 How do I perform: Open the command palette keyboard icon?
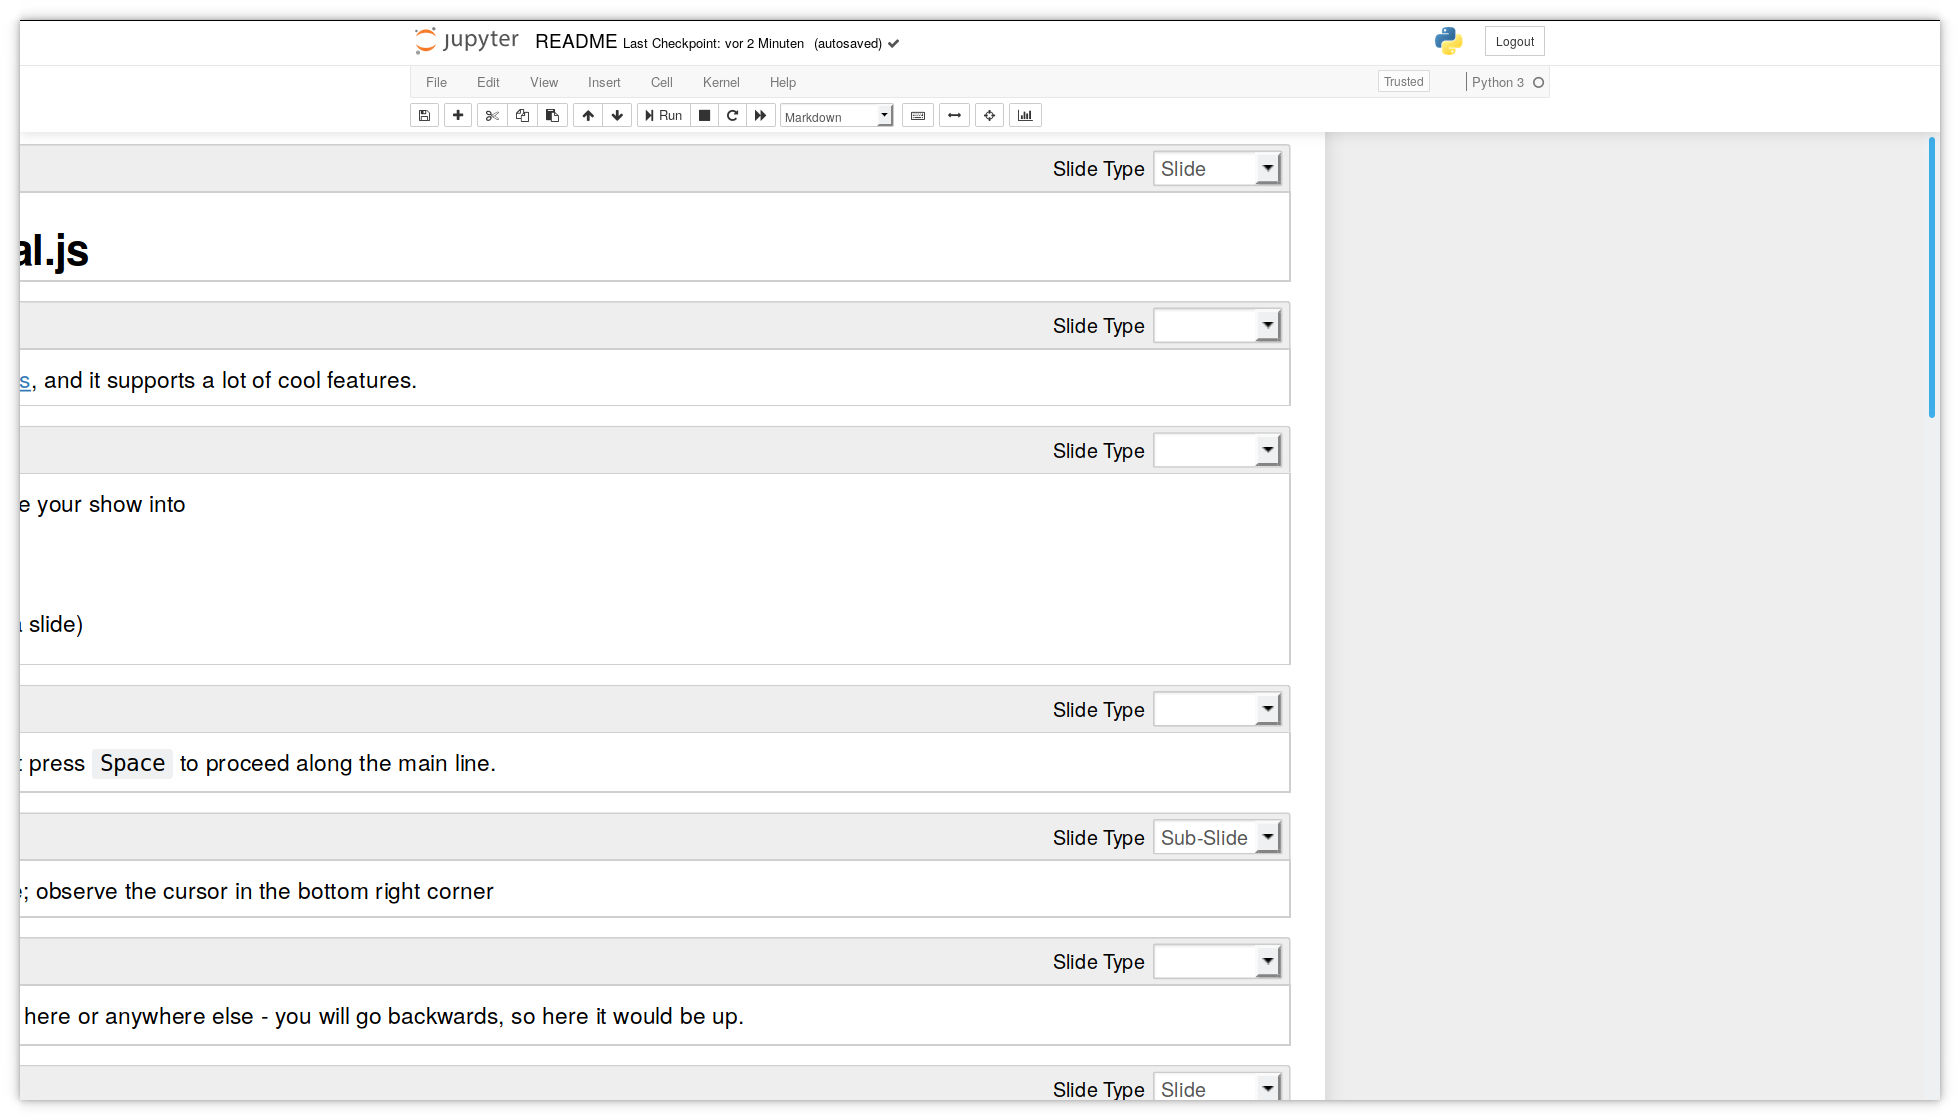click(x=918, y=116)
